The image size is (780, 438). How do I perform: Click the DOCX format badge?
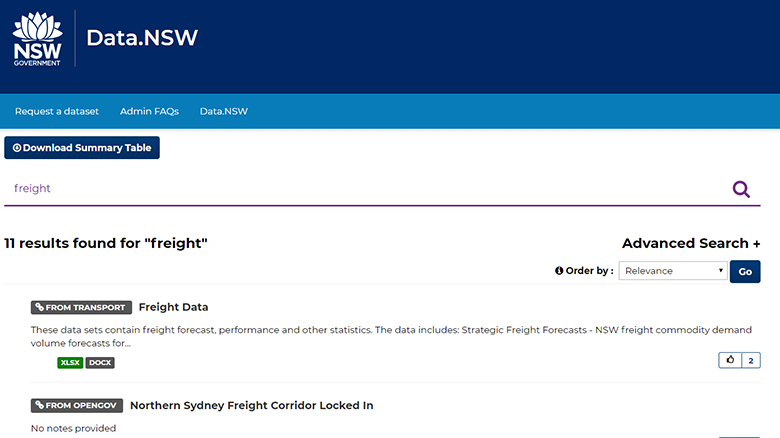[x=100, y=362]
